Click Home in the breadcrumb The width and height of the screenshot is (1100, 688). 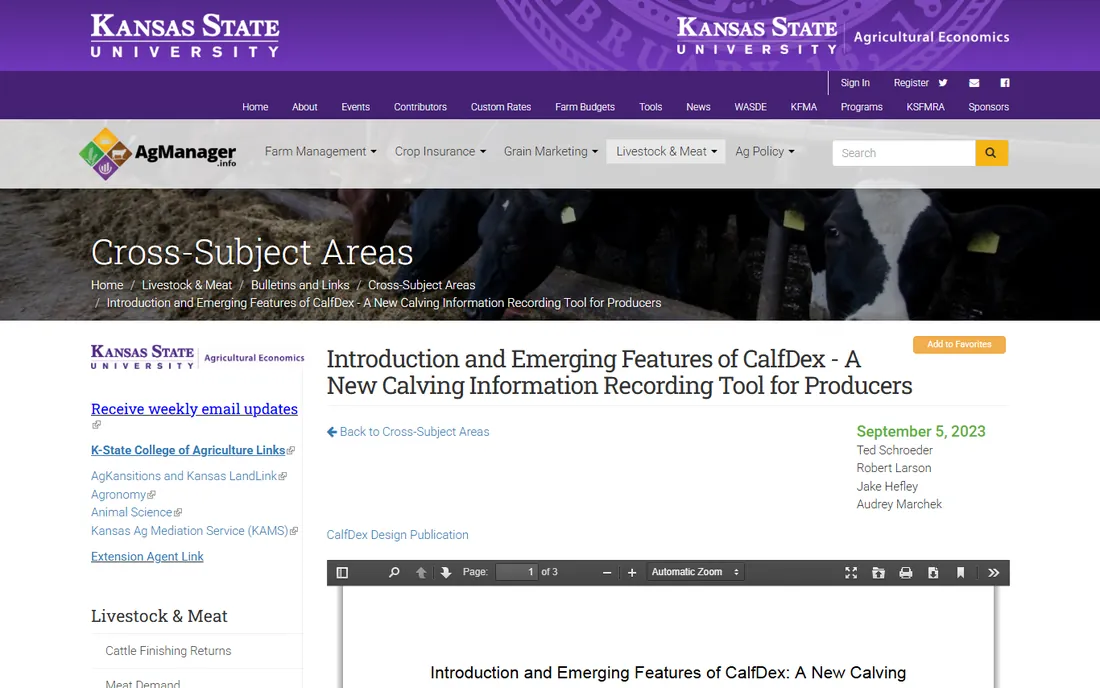pos(107,285)
